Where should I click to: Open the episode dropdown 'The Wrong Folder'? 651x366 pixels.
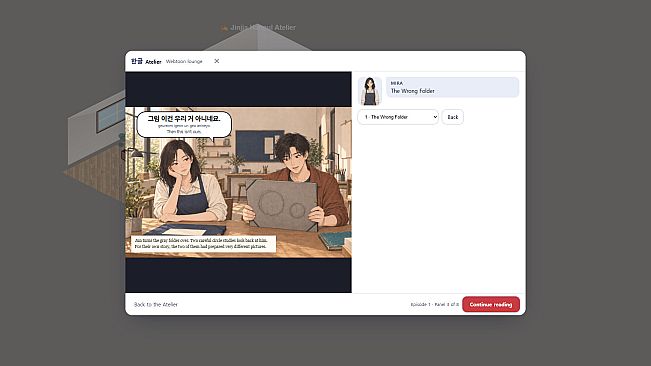[398, 117]
